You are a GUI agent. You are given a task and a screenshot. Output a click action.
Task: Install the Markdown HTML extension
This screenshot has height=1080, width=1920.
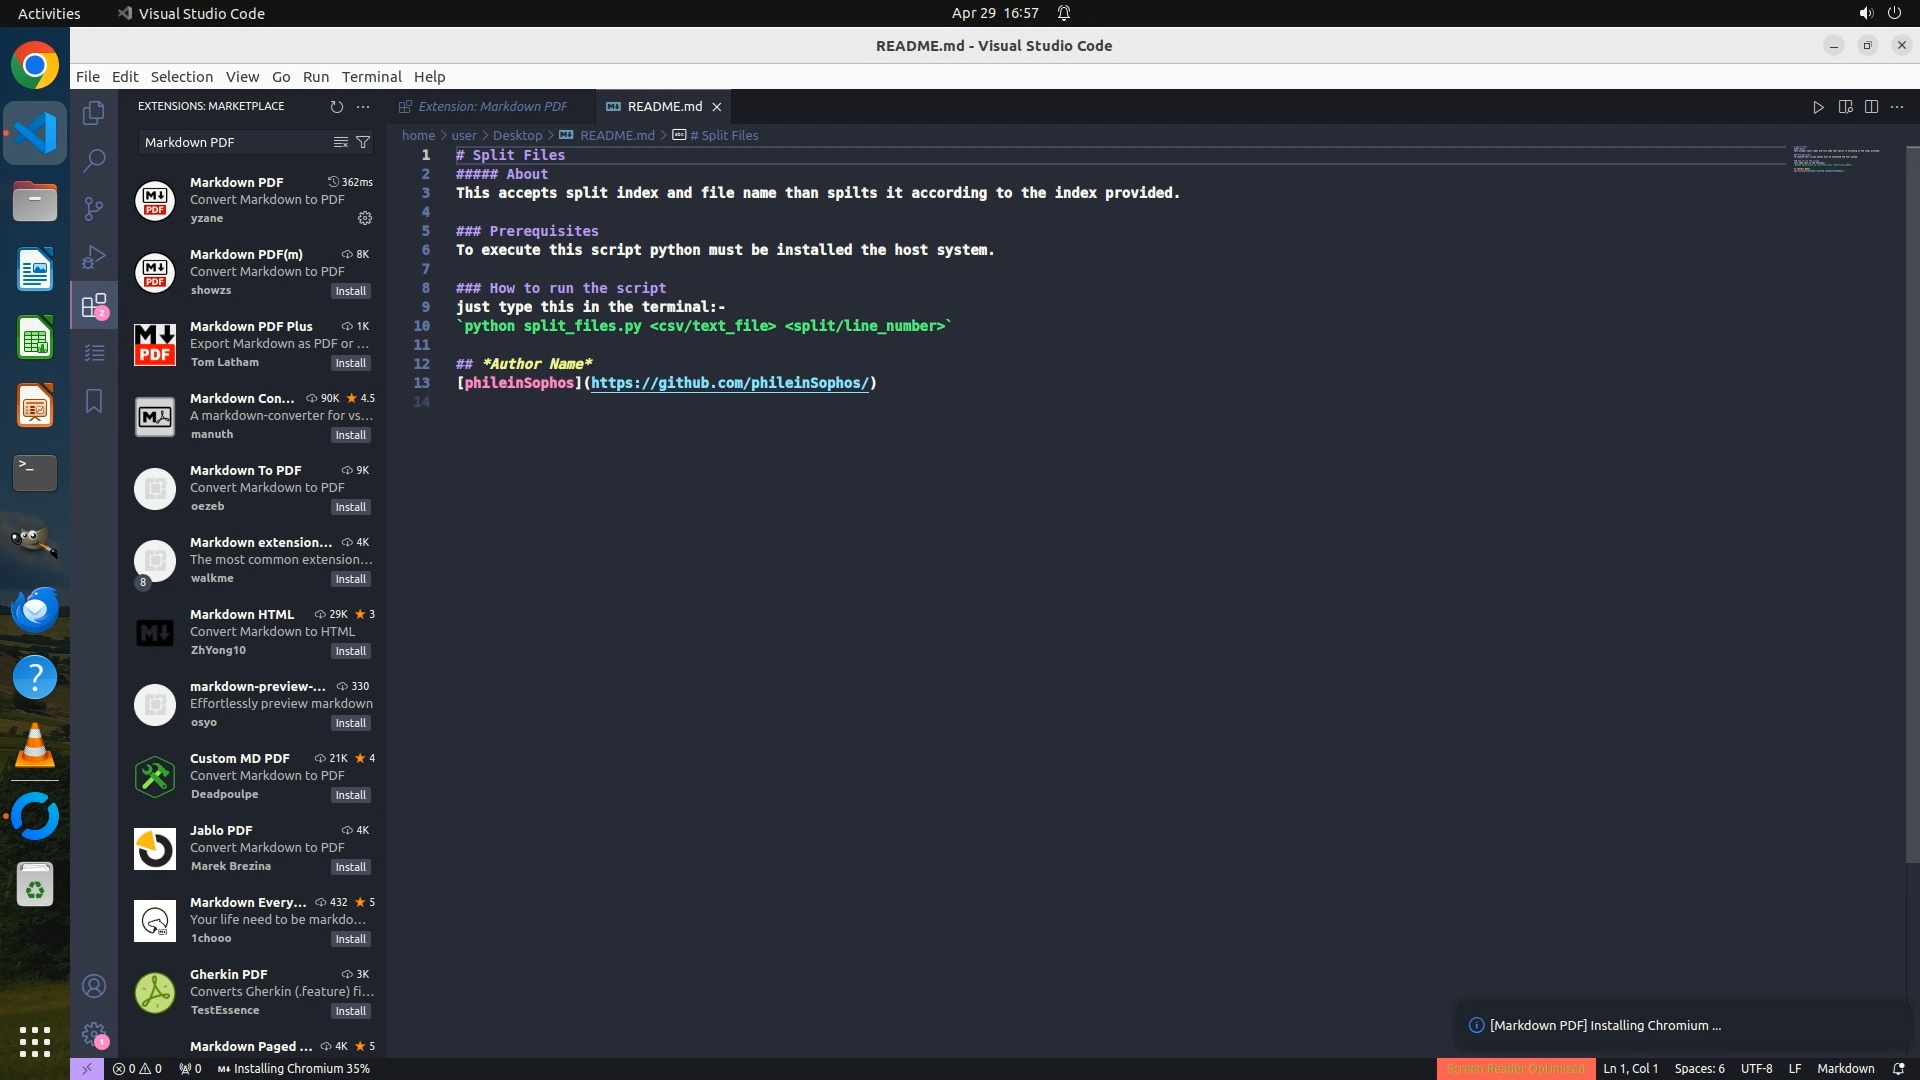tap(350, 651)
